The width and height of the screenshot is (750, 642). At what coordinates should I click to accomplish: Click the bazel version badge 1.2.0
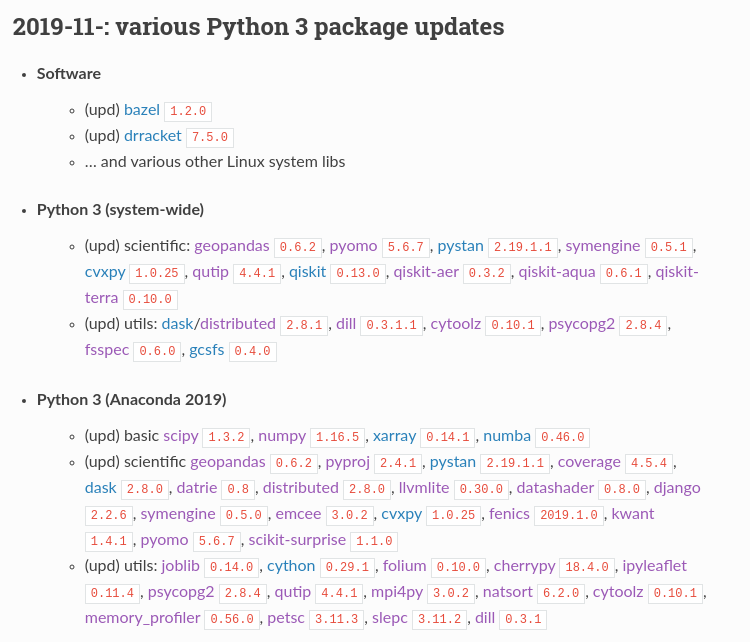click(x=188, y=111)
